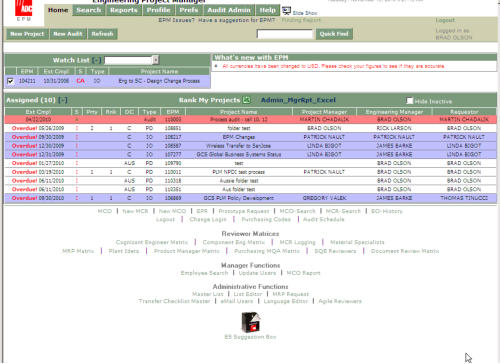Viewport: 500px width, 364px height.
Task: Sort by the Project Name column header
Action: tap(239, 112)
